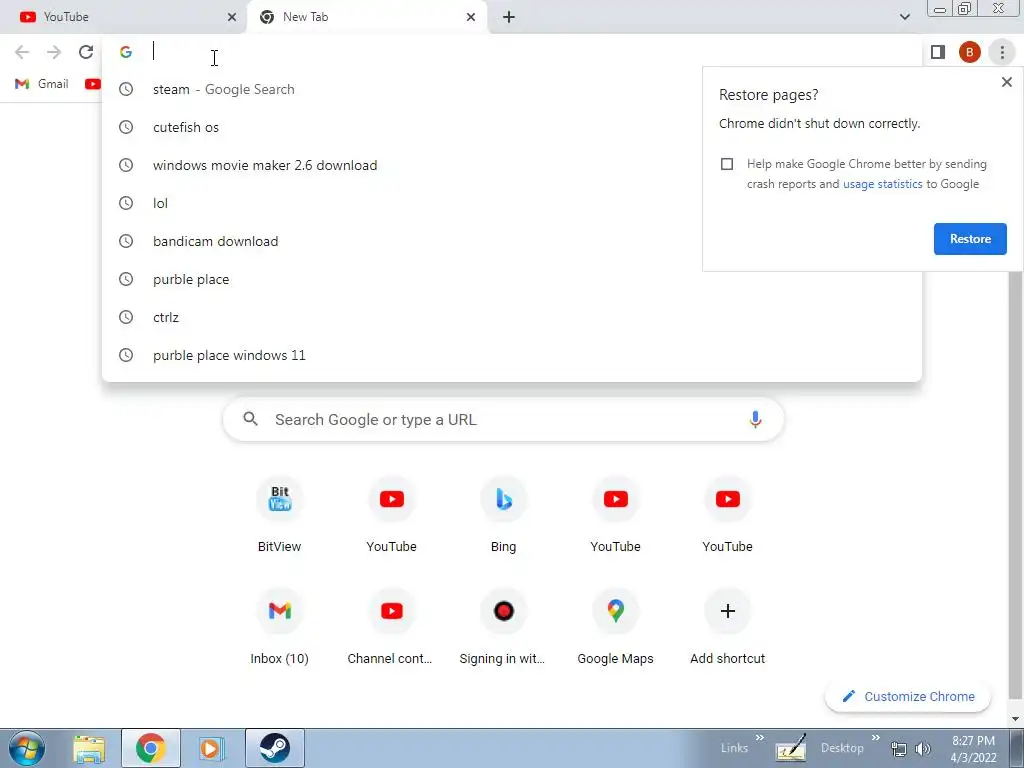Click the browser back arrow

22,52
